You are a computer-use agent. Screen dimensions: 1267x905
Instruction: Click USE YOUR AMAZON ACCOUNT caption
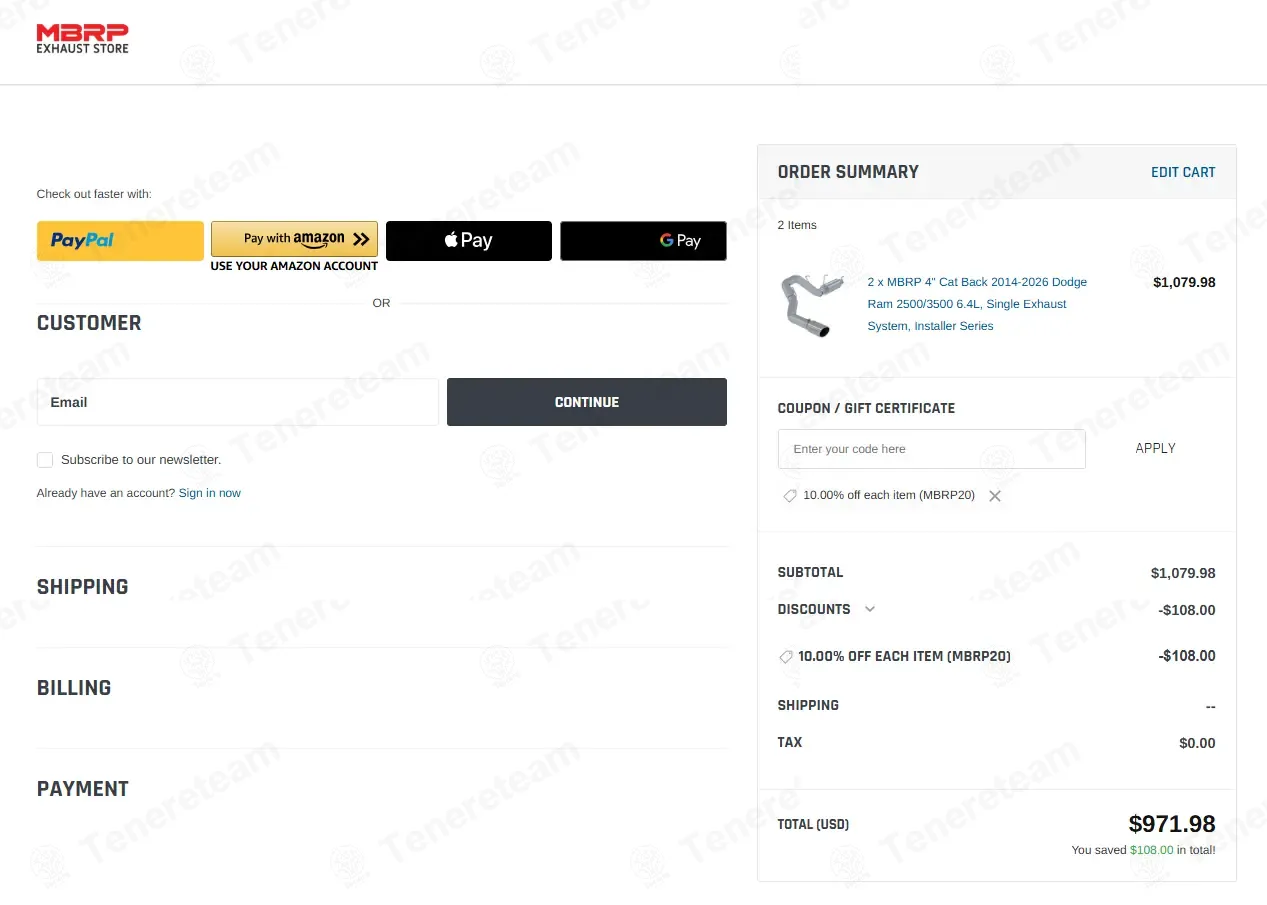294,266
